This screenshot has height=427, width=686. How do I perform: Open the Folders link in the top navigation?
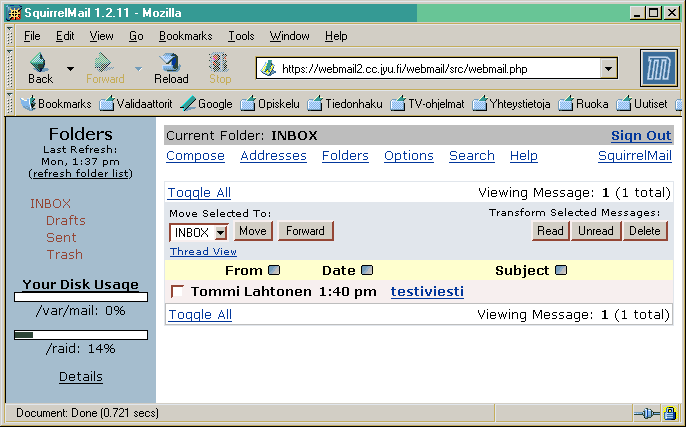tap(345, 156)
